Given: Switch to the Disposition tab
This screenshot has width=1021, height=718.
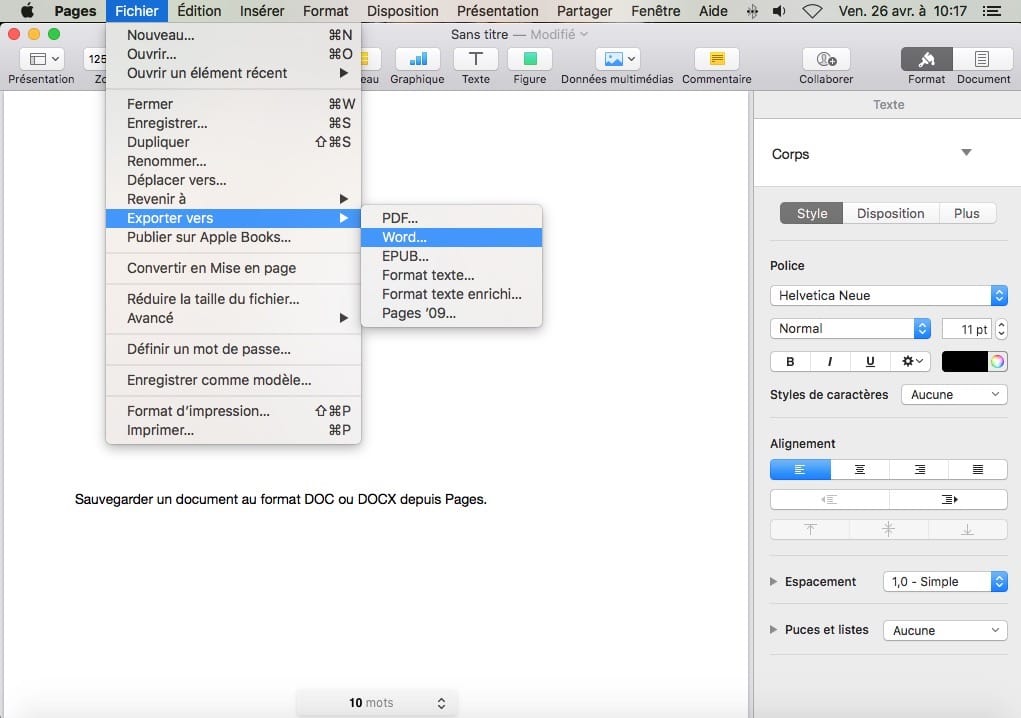Looking at the screenshot, I should [891, 214].
